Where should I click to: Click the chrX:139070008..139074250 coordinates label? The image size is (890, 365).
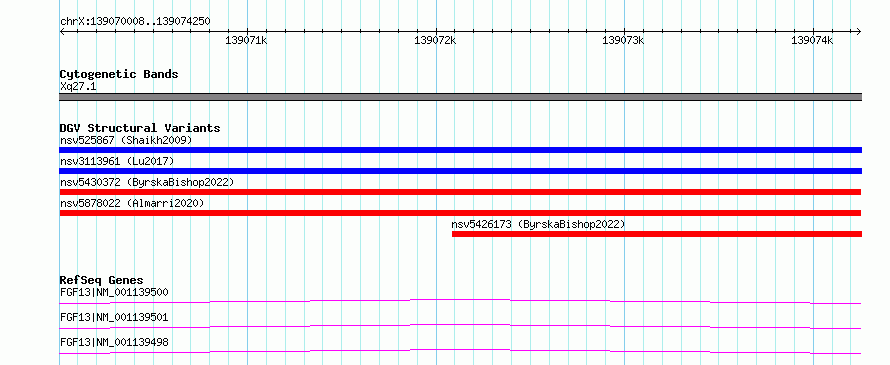pyautogui.click(x=135, y=22)
